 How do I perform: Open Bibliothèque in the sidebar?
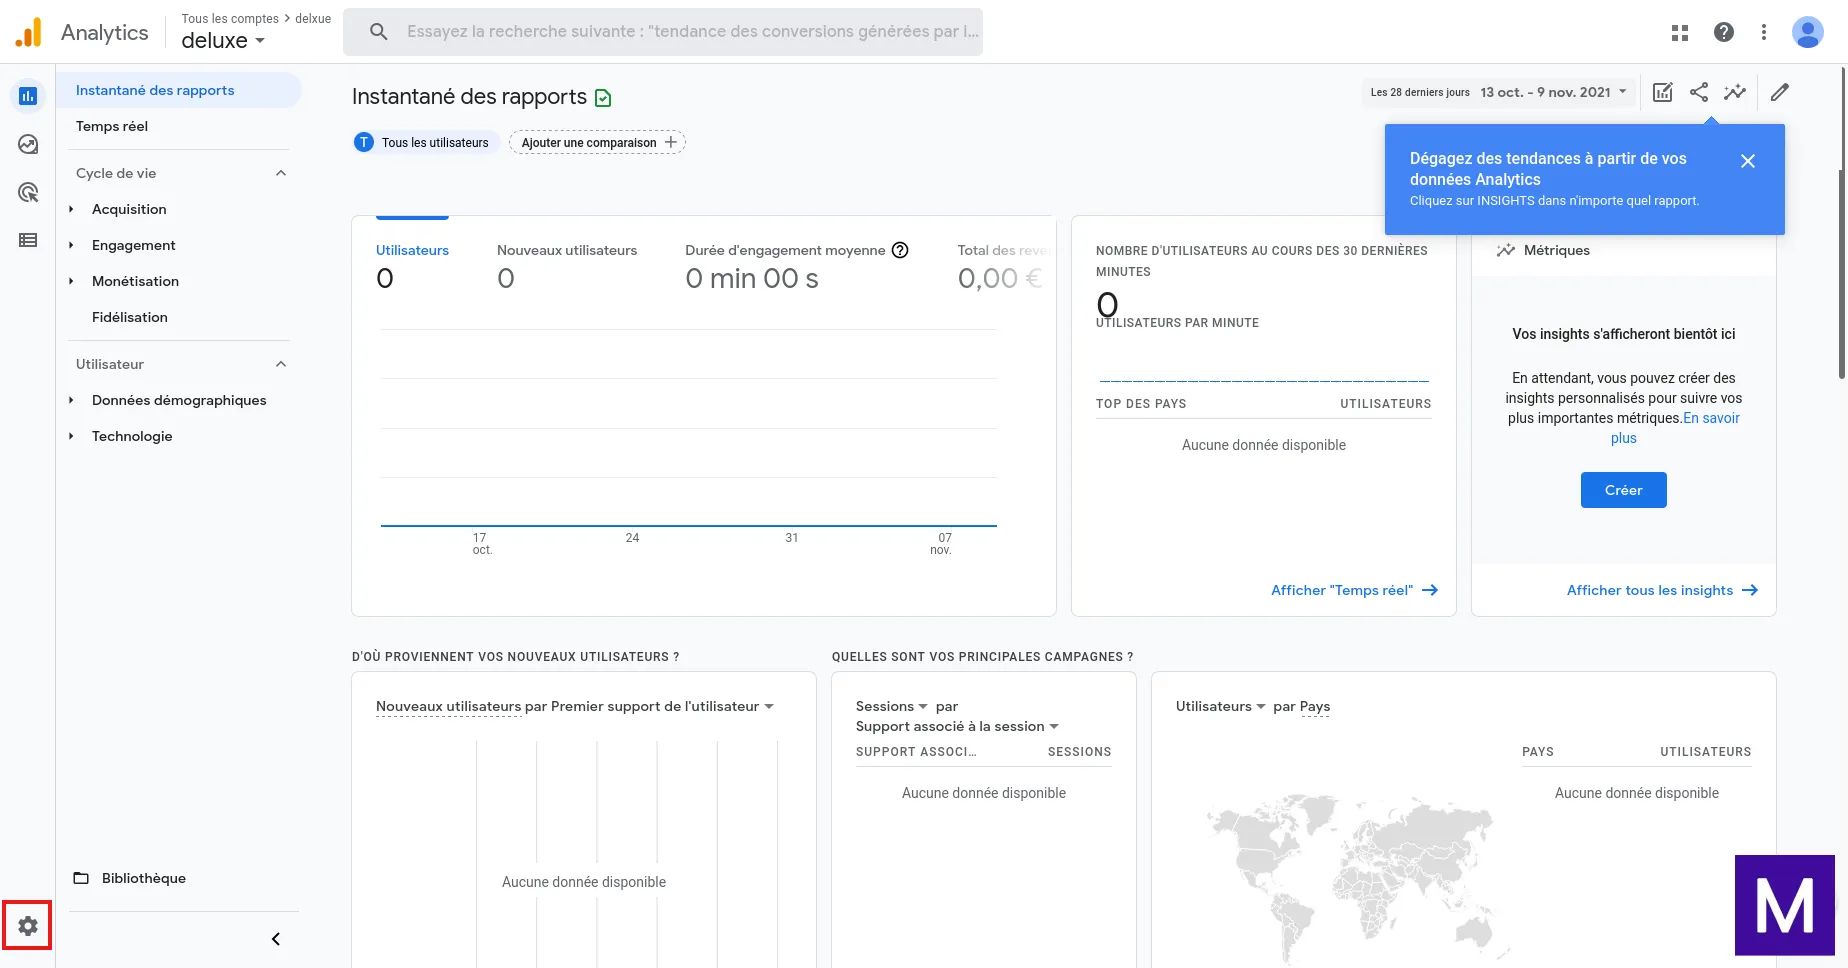point(144,878)
